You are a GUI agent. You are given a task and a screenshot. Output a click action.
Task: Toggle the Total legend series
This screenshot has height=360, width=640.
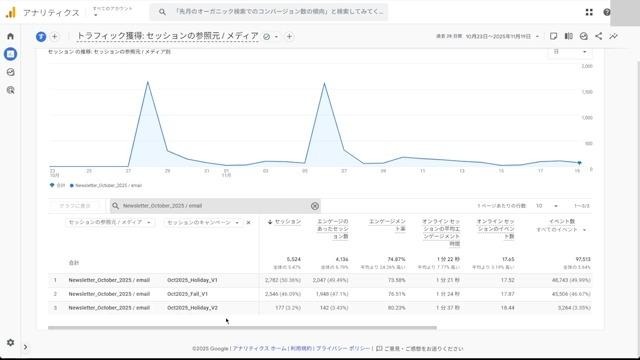click(x=58, y=185)
